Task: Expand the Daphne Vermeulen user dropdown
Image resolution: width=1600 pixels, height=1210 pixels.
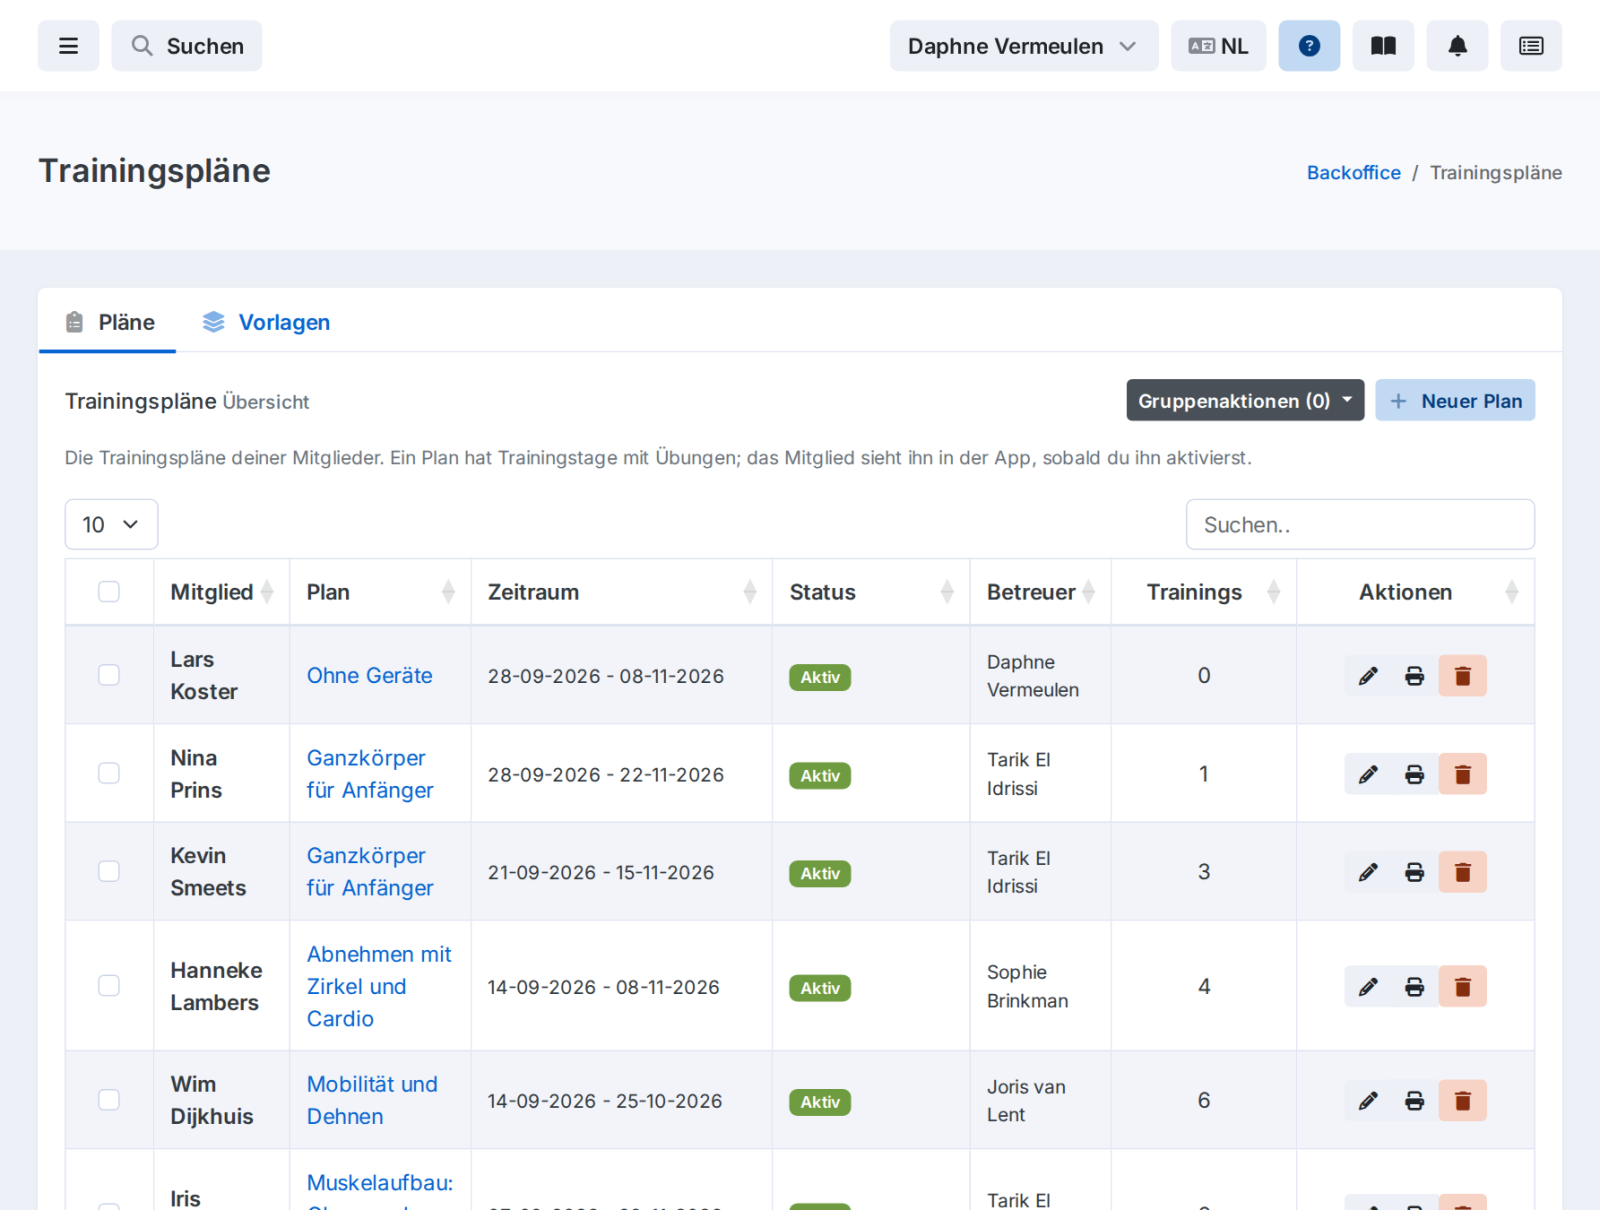Action: click(x=1024, y=46)
